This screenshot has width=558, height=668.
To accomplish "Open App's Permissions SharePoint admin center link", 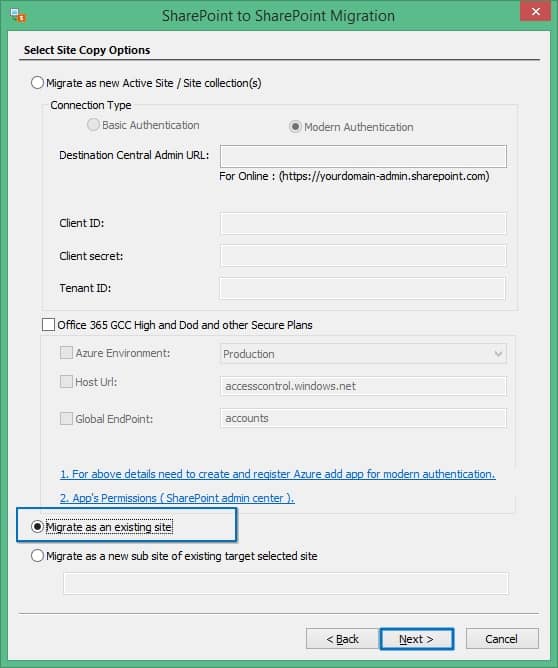I will point(177,498).
